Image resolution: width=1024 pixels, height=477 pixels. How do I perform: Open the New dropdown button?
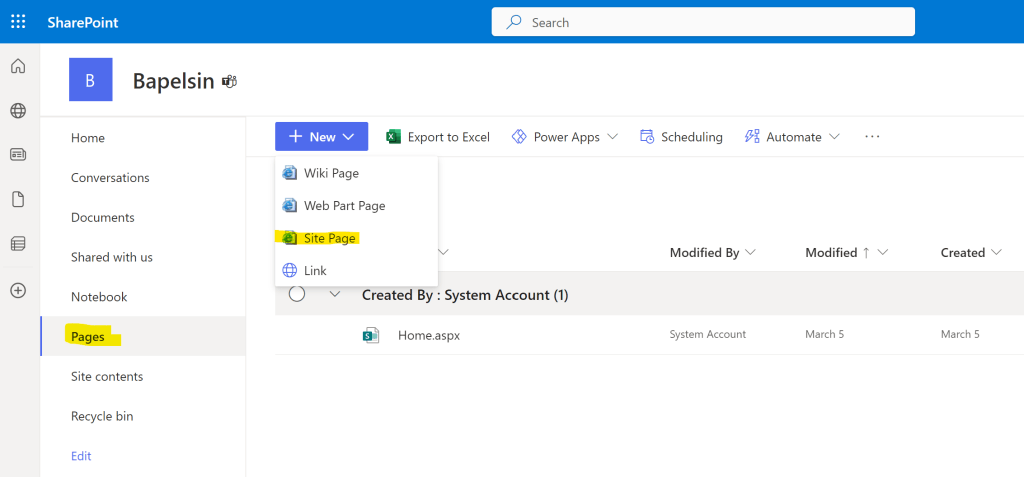pyautogui.click(x=321, y=137)
